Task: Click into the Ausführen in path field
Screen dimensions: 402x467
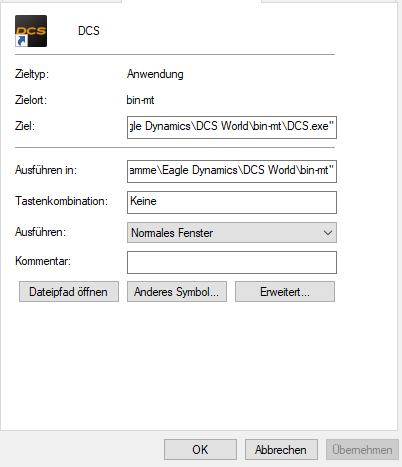Action: 232,171
